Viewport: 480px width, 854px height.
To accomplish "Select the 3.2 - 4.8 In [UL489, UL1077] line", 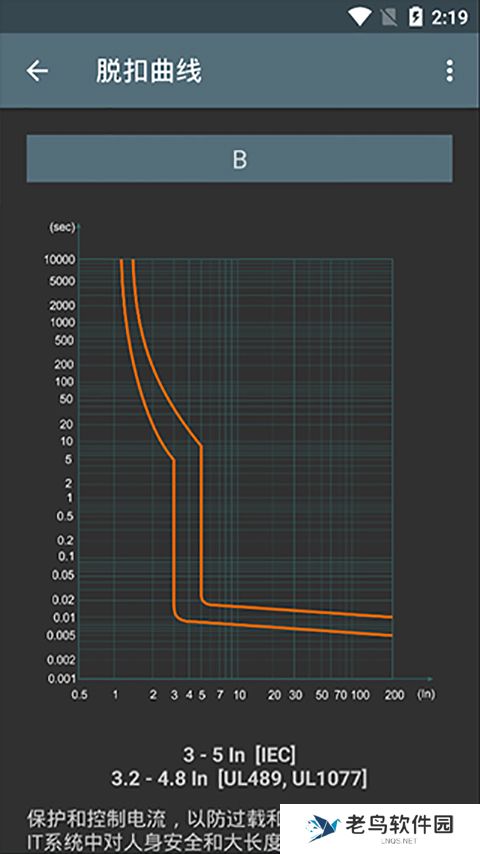I will click(x=239, y=778).
